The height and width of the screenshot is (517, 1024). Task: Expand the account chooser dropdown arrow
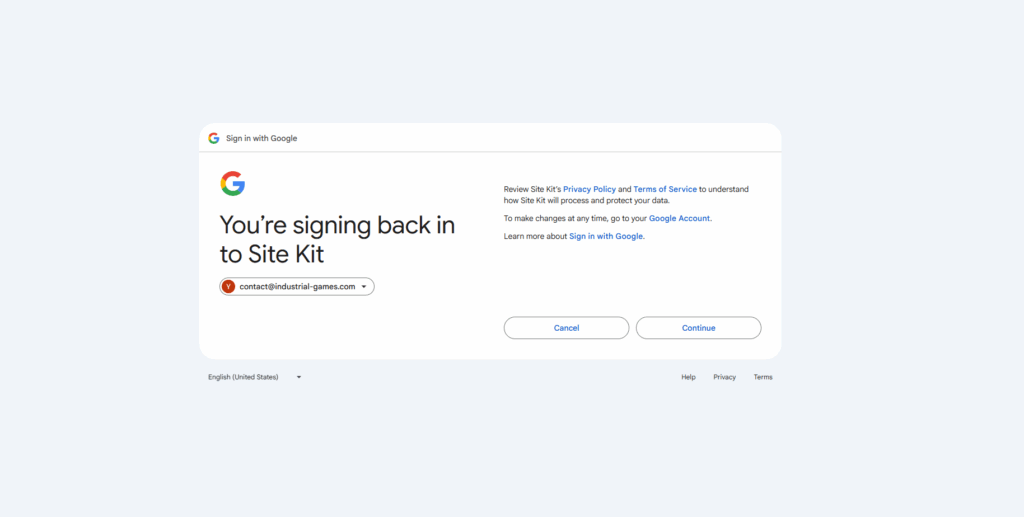[364, 287]
